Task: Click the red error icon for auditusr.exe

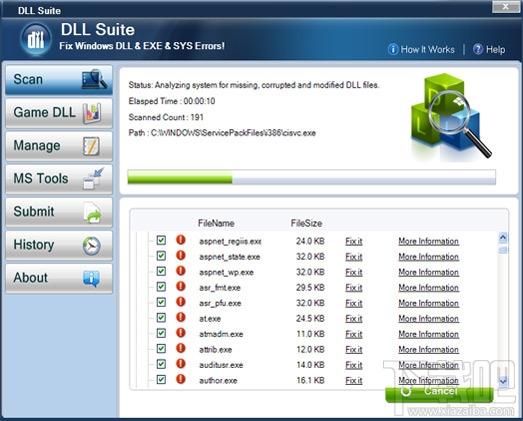Action: click(x=181, y=364)
